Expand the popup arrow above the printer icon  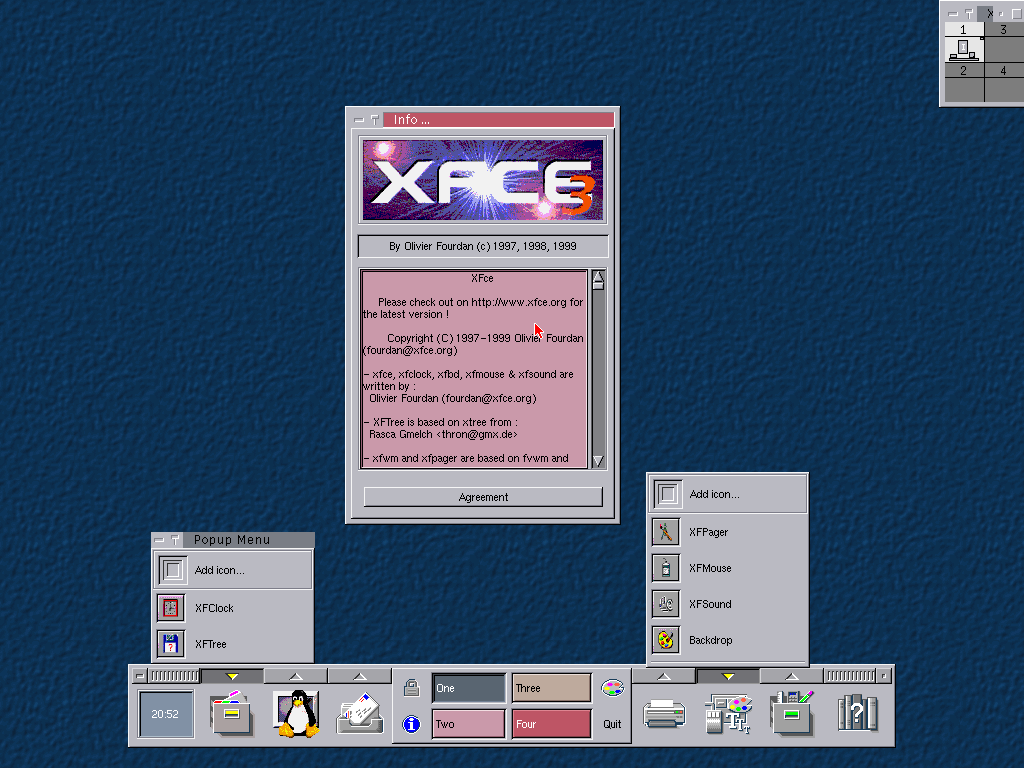click(x=664, y=676)
